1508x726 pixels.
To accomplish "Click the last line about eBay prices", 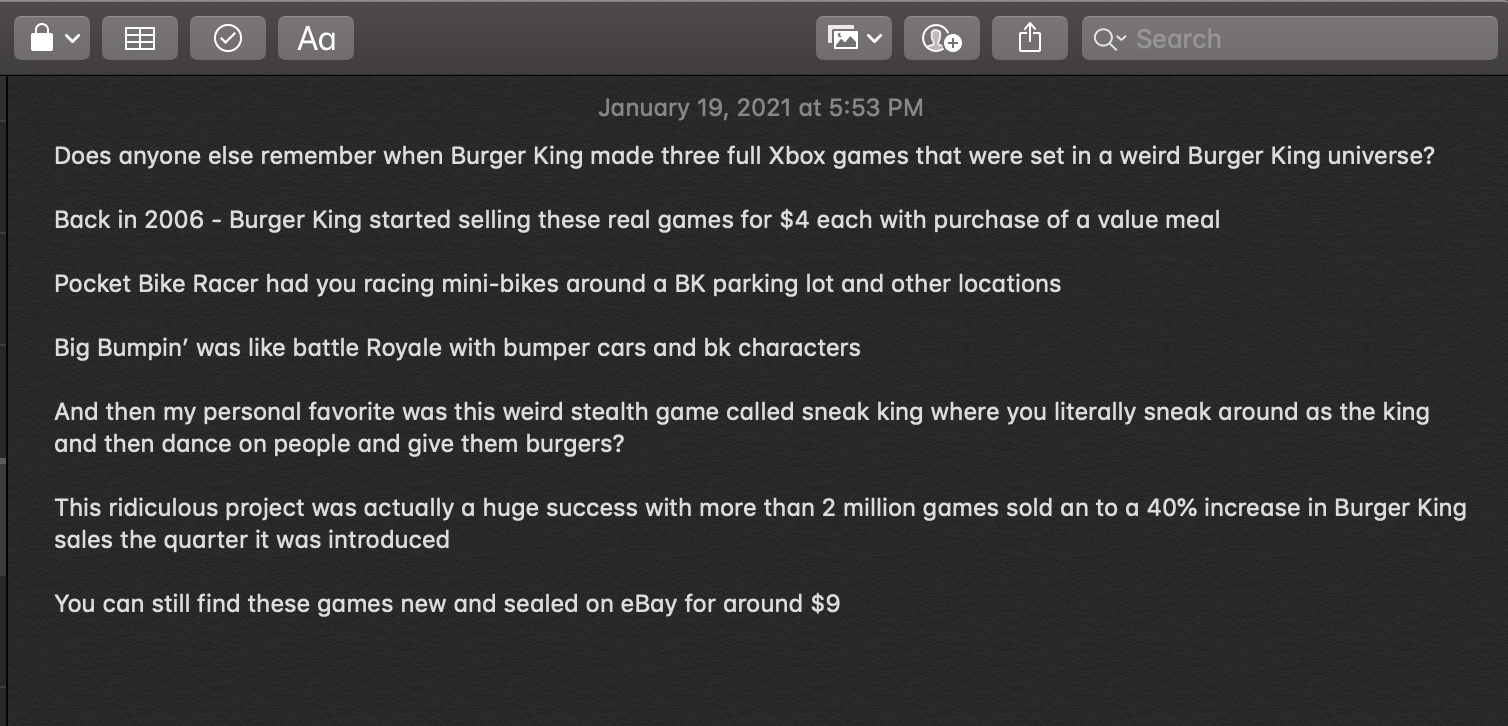I will tap(447, 604).
